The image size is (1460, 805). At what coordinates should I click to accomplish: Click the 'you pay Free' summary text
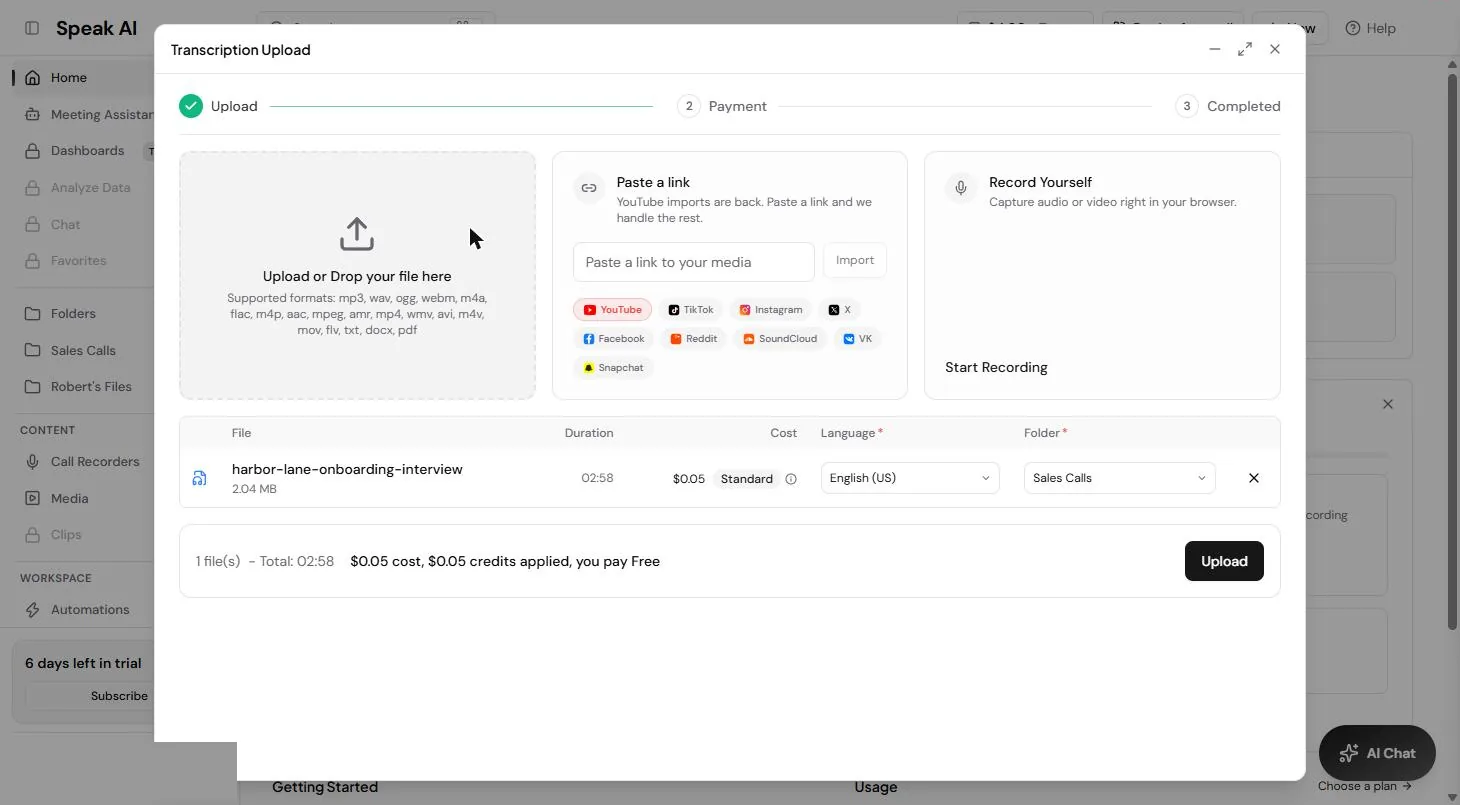click(x=618, y=561)
